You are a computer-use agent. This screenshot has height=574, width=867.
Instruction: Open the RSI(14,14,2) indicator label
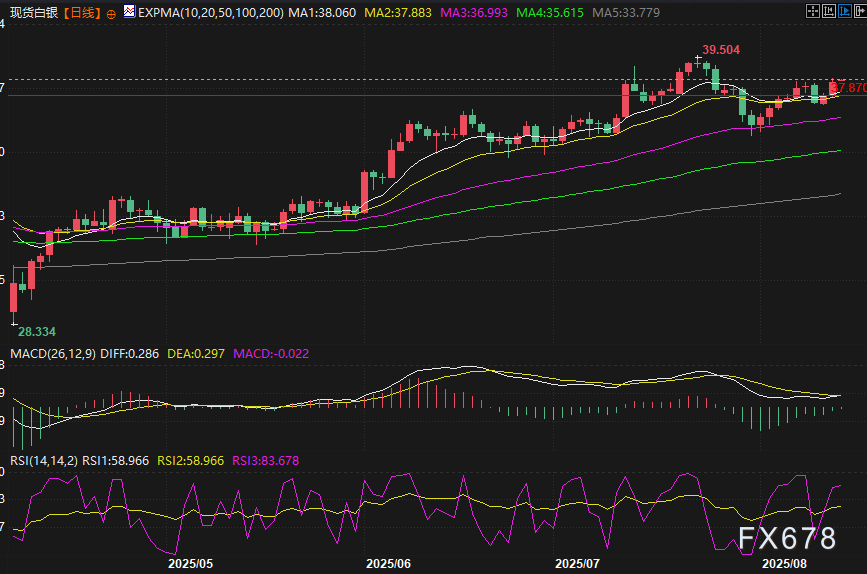(42, 460)
